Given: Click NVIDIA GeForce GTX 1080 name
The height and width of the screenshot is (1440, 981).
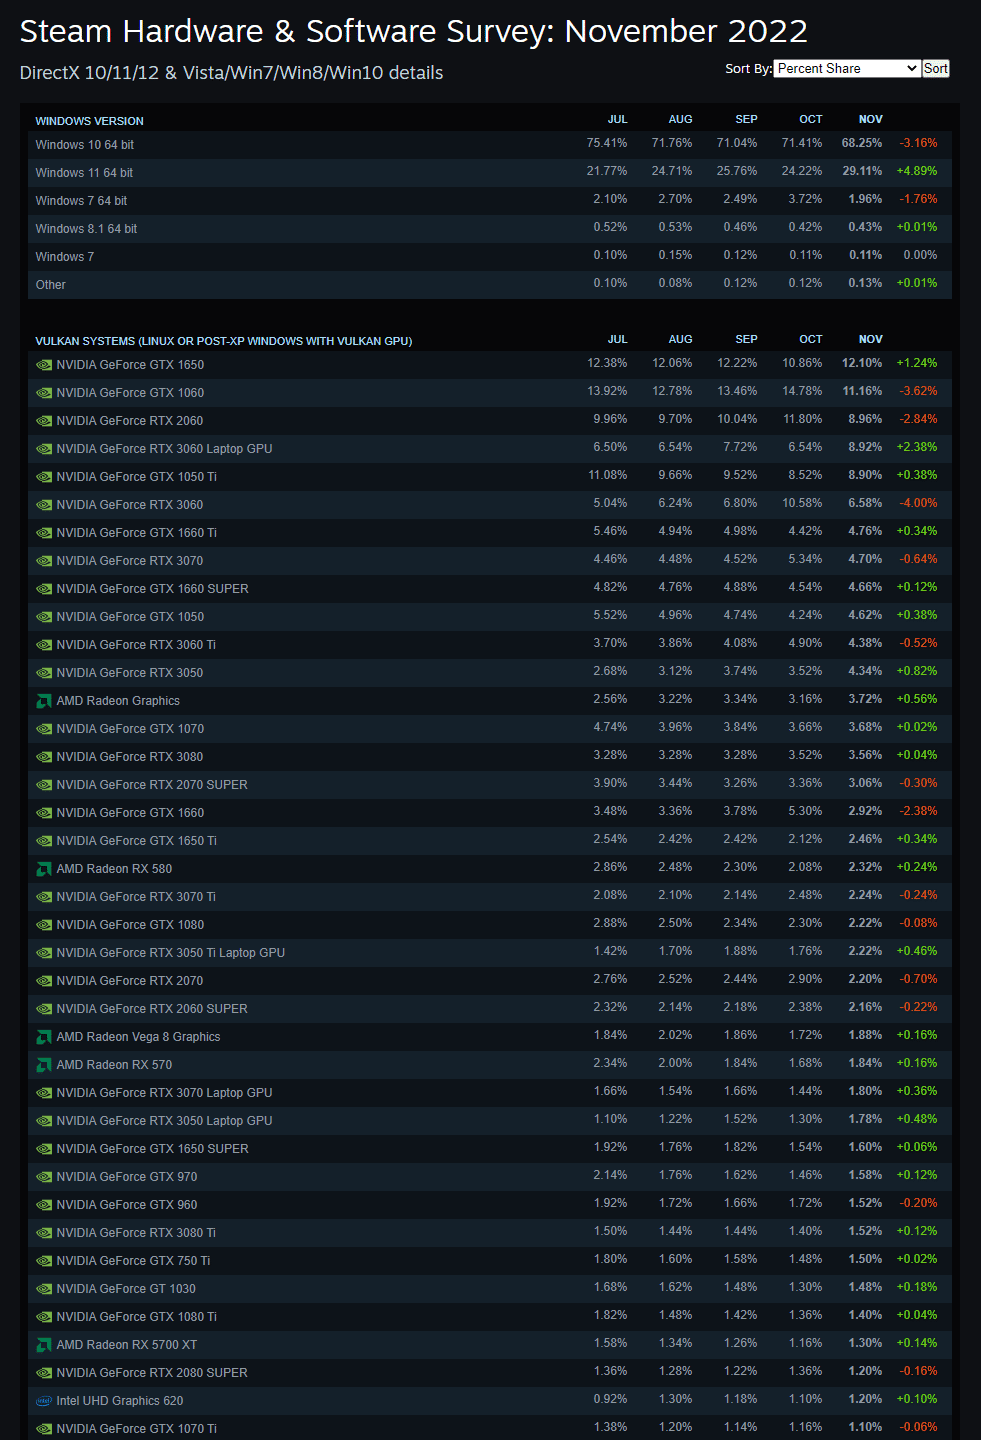Looking at the screenshot, I should pos(130,925).
